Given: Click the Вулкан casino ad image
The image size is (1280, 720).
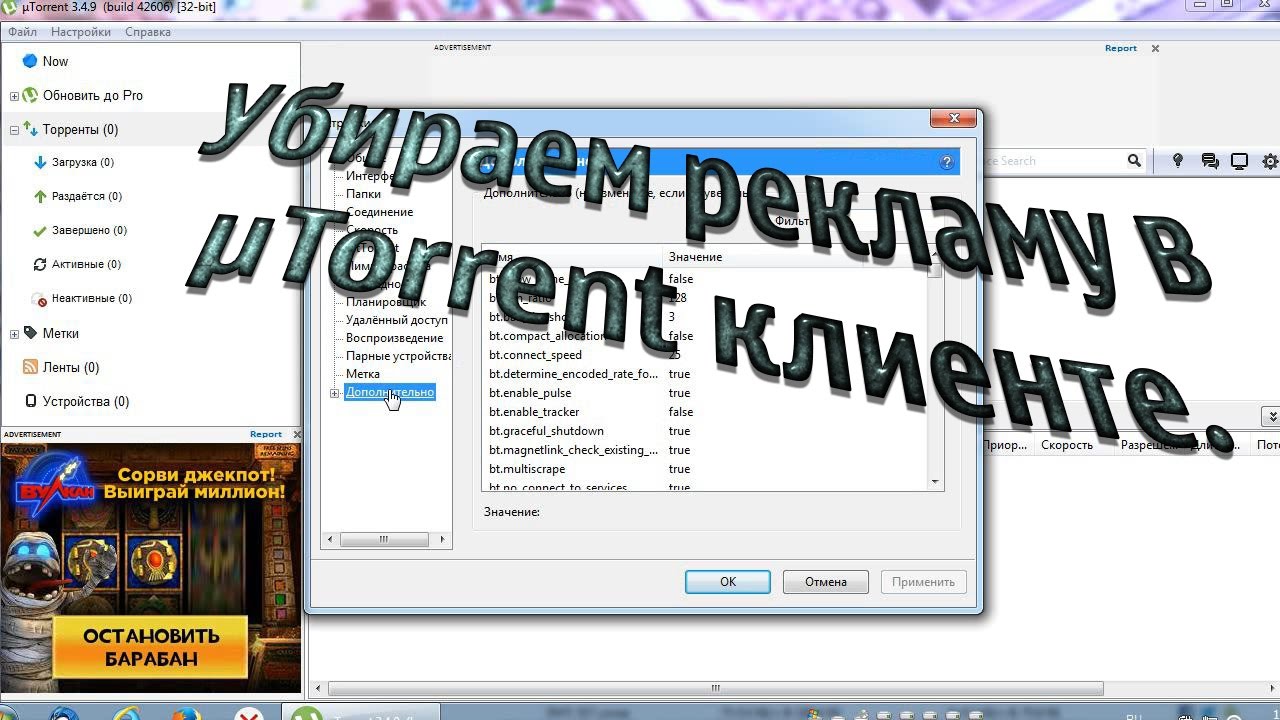Looking at the screenshot, I should (150, 568).
